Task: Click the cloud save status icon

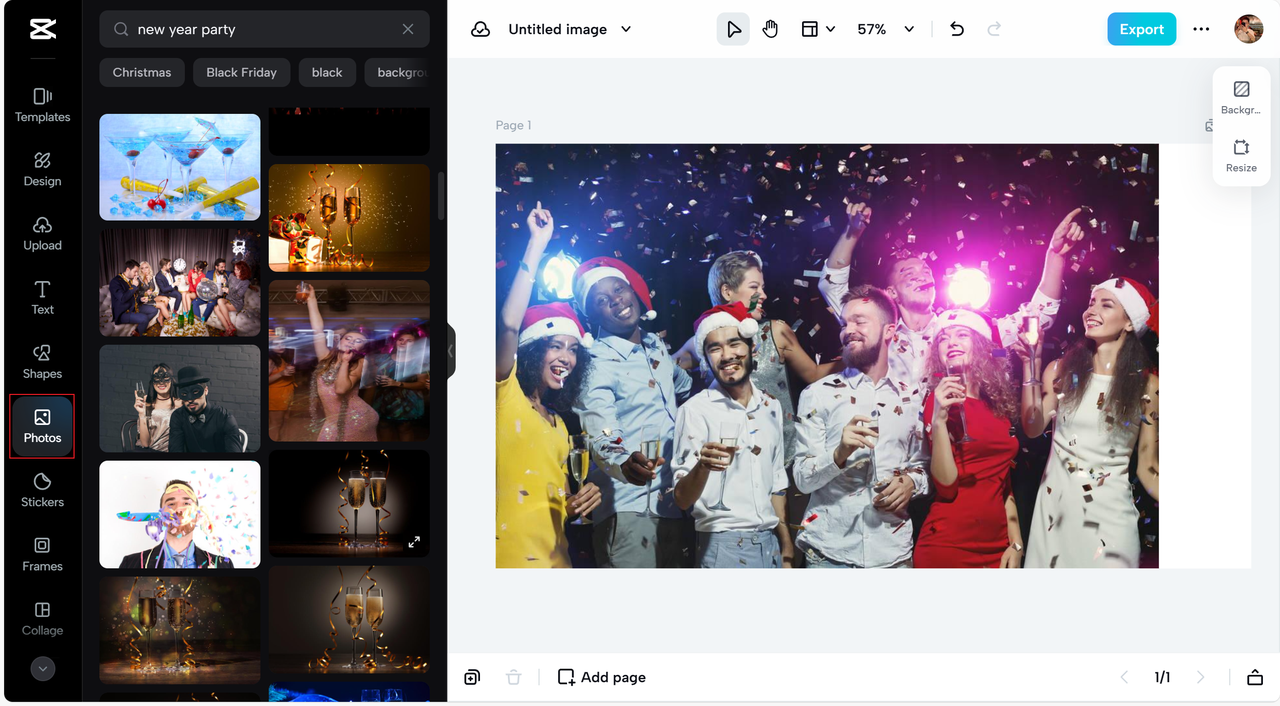Action: click(480, 29)
